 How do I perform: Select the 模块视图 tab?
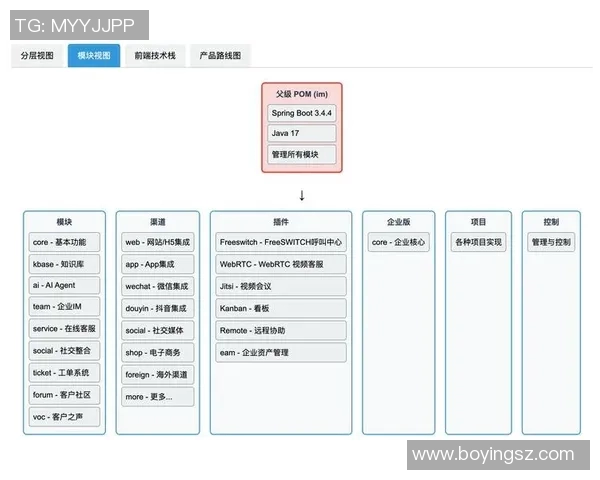94,56
